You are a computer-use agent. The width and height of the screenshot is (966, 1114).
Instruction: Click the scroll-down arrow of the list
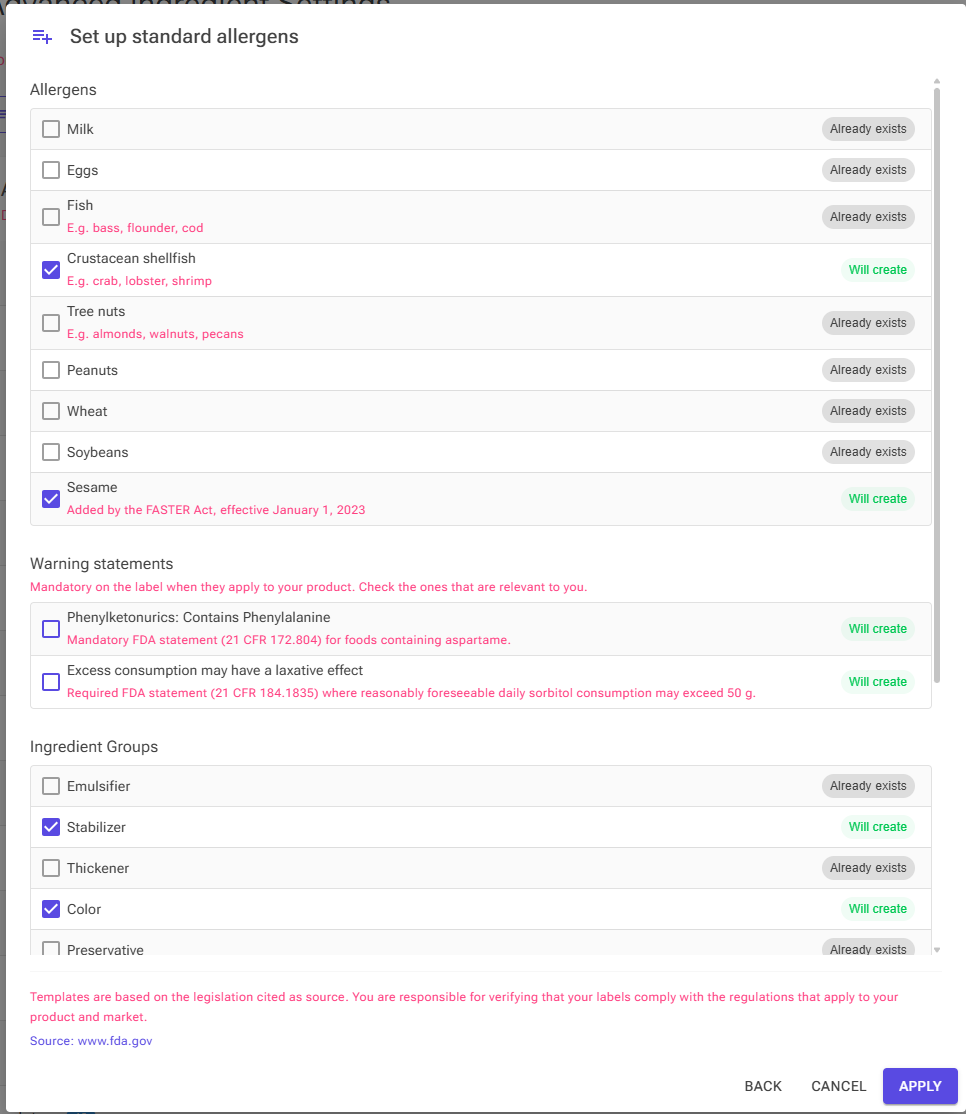pyautogui.click(x=937, y=950)
